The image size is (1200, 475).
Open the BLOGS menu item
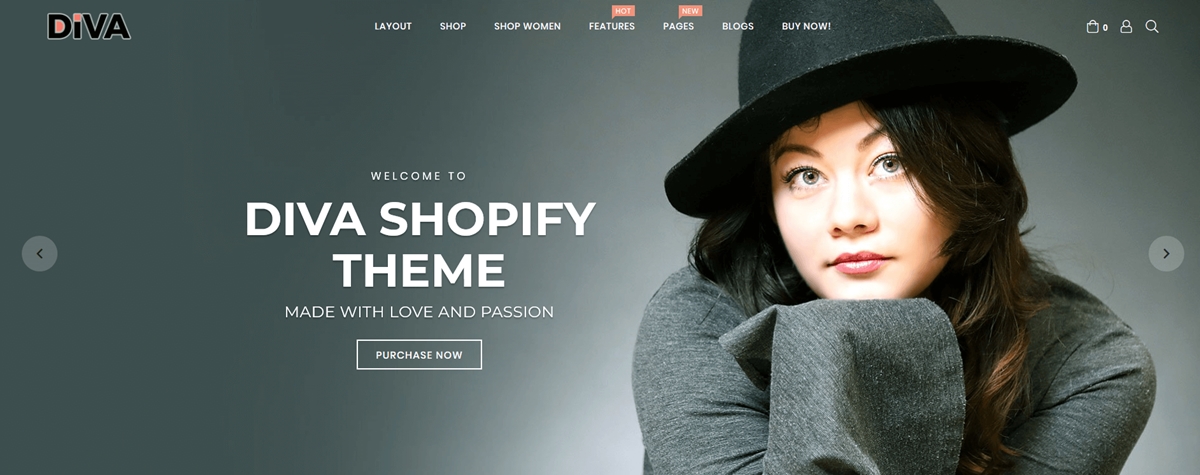point(738,27)
